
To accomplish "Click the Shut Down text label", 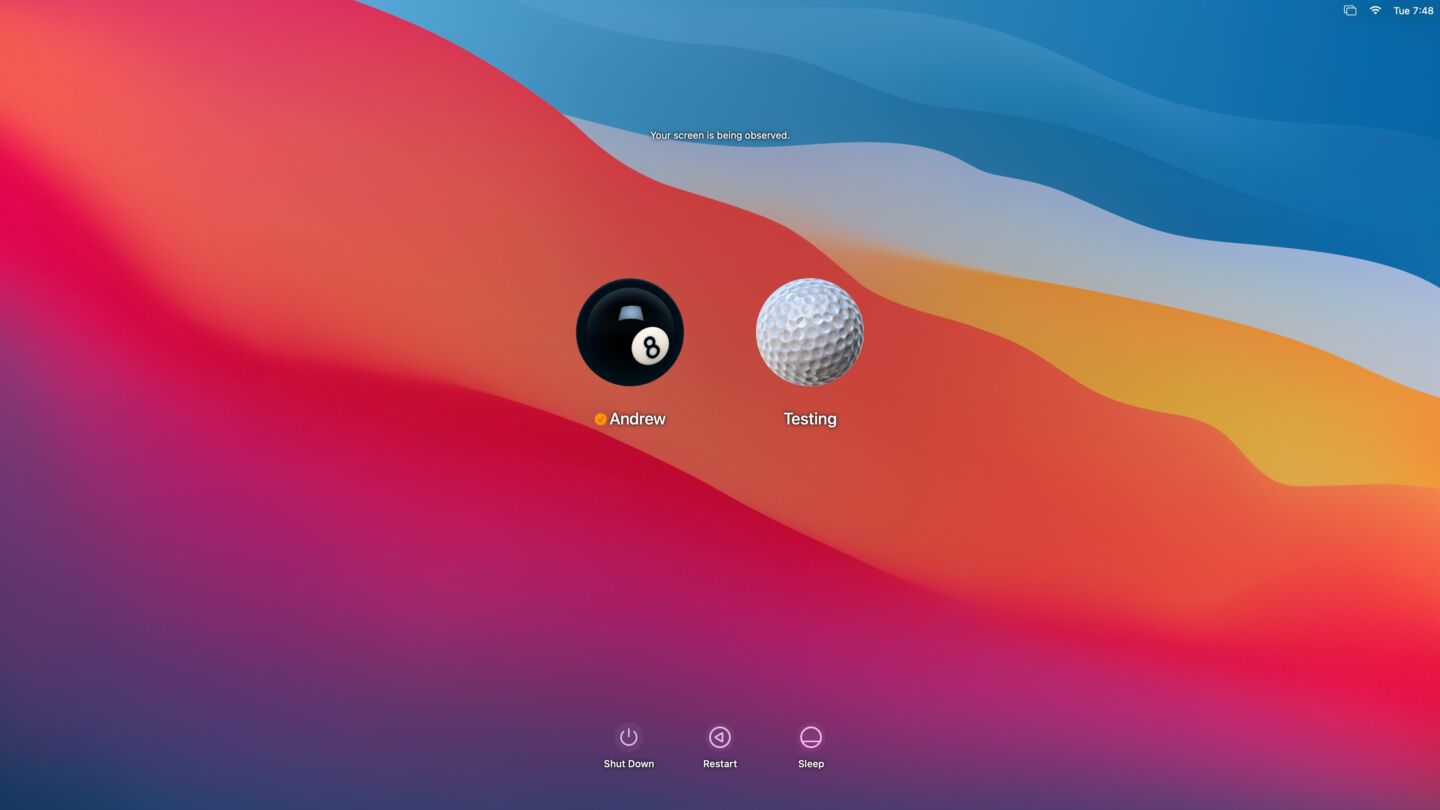I will (629, 763).
